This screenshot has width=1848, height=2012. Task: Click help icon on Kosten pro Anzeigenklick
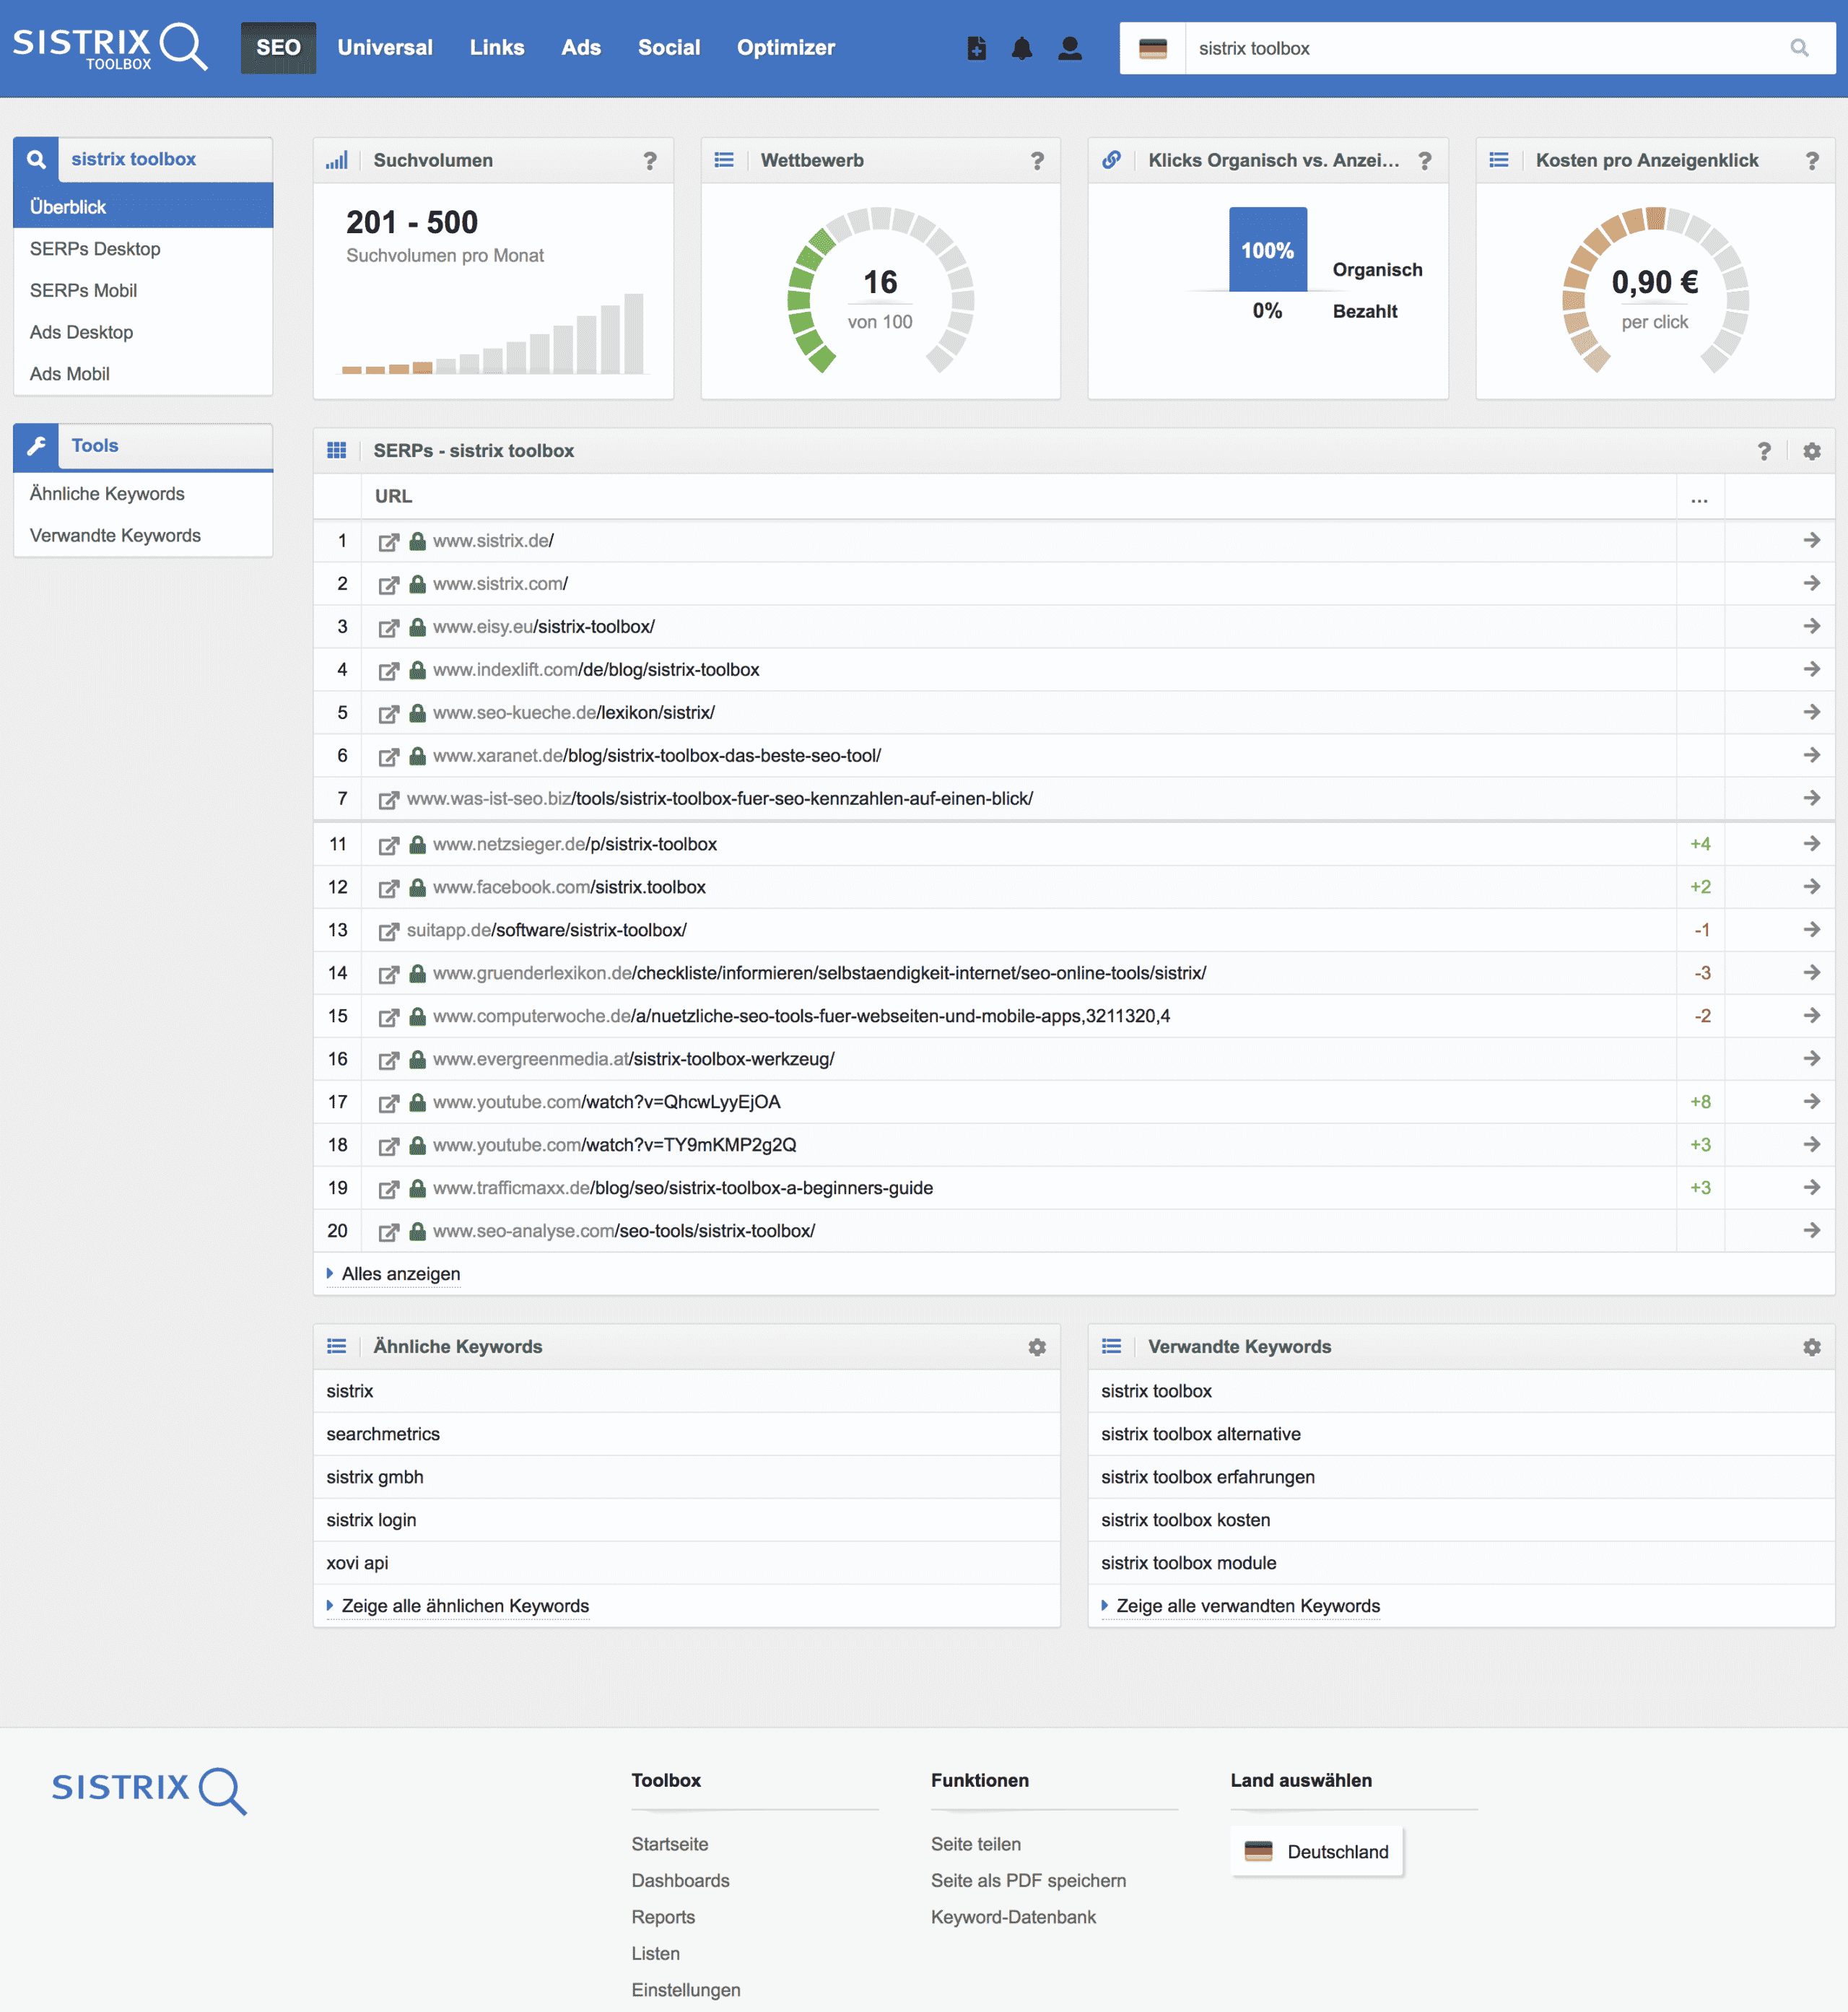click(x=1811, y=160)
